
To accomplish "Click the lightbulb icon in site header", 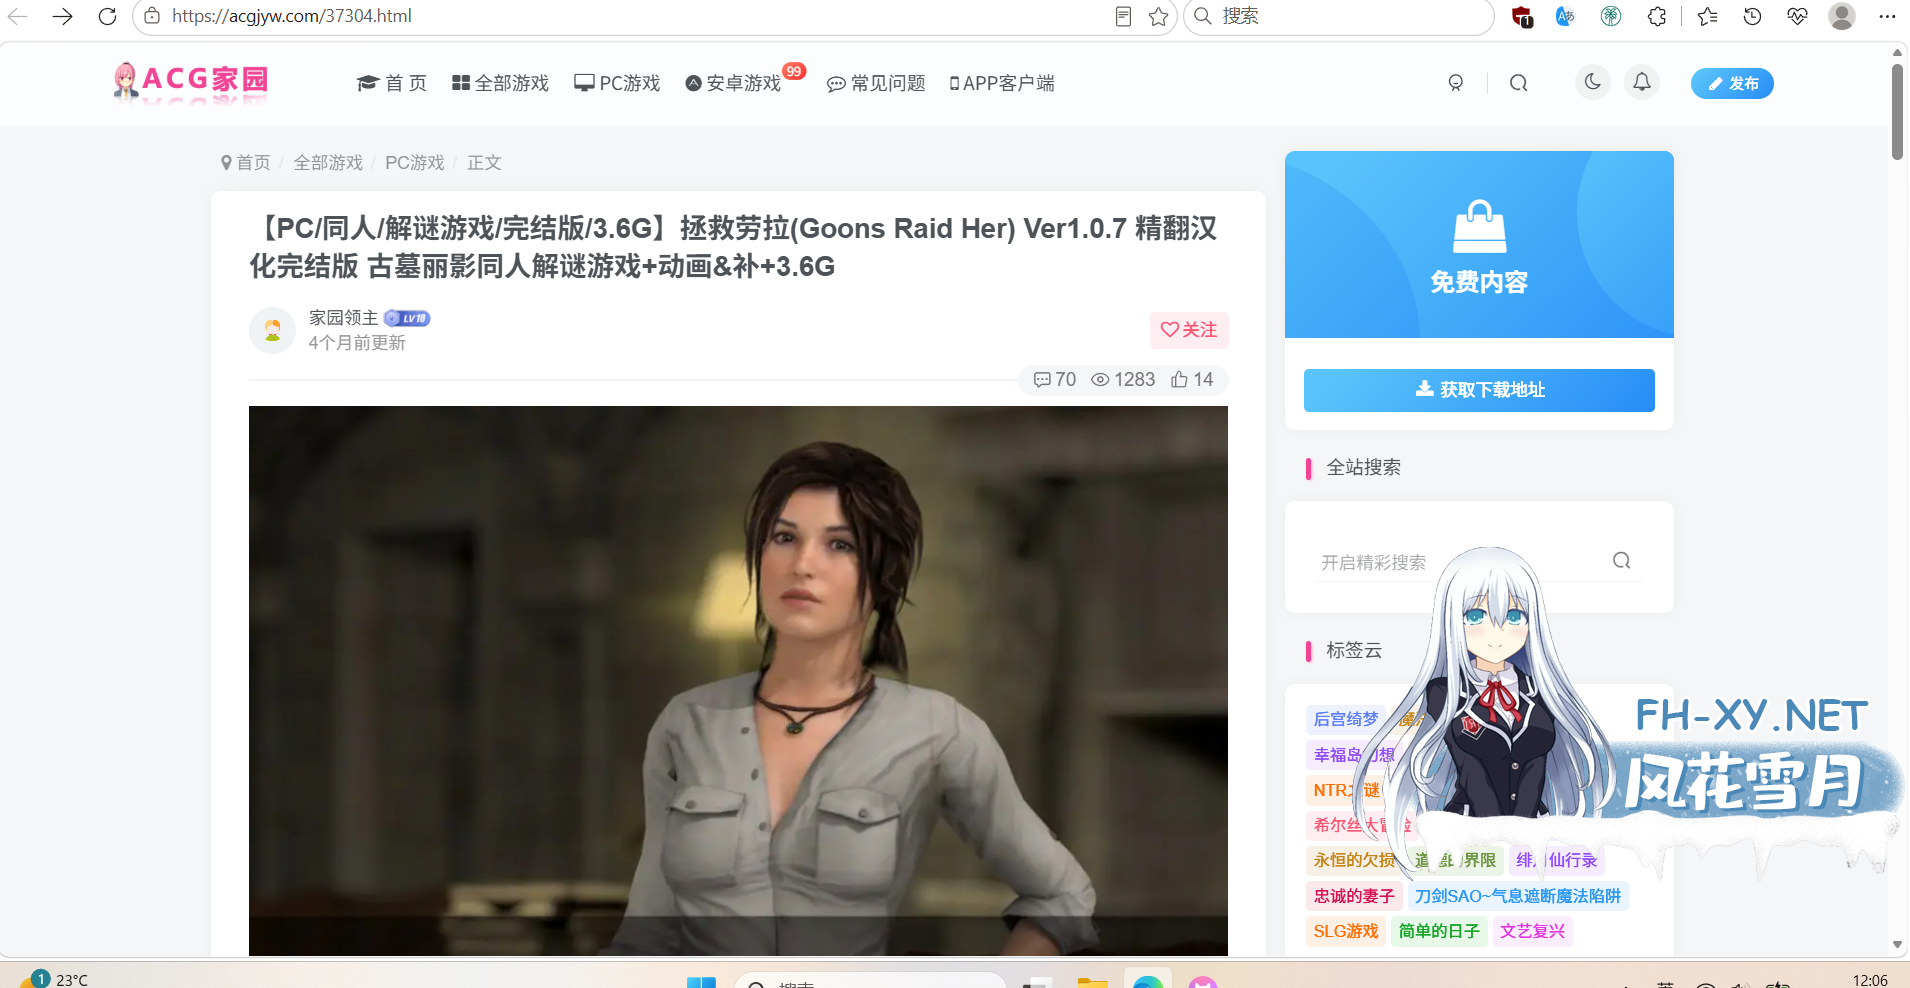I will (1456, 83).
